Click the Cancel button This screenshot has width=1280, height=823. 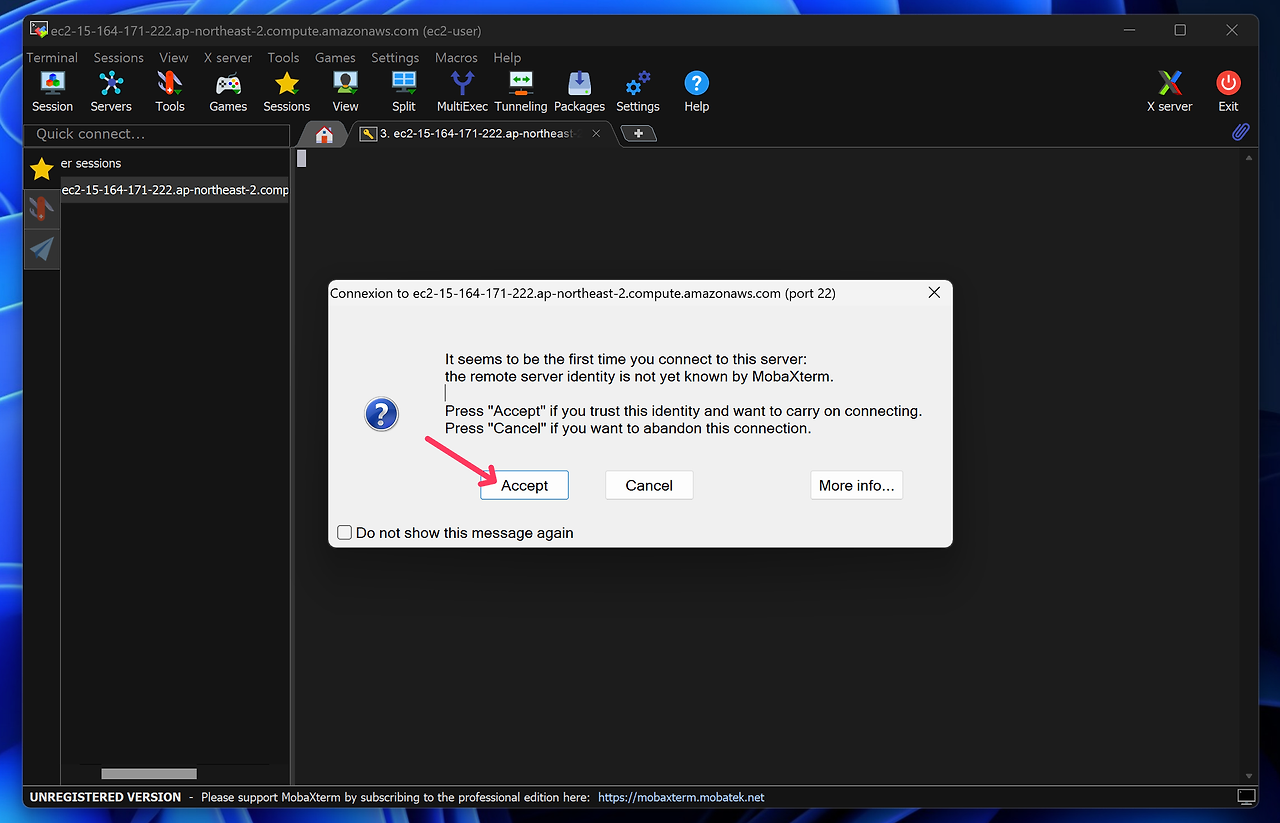(x=649, y=485)
